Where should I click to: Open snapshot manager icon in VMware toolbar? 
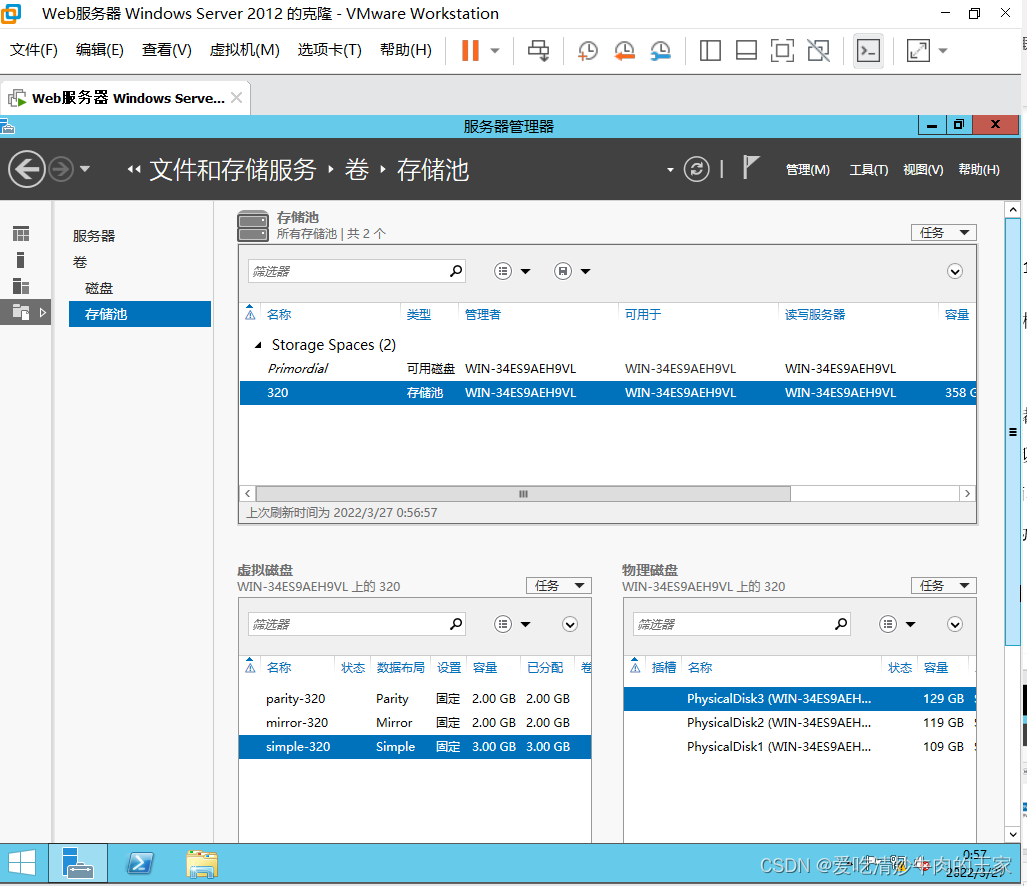coord(660,50)
